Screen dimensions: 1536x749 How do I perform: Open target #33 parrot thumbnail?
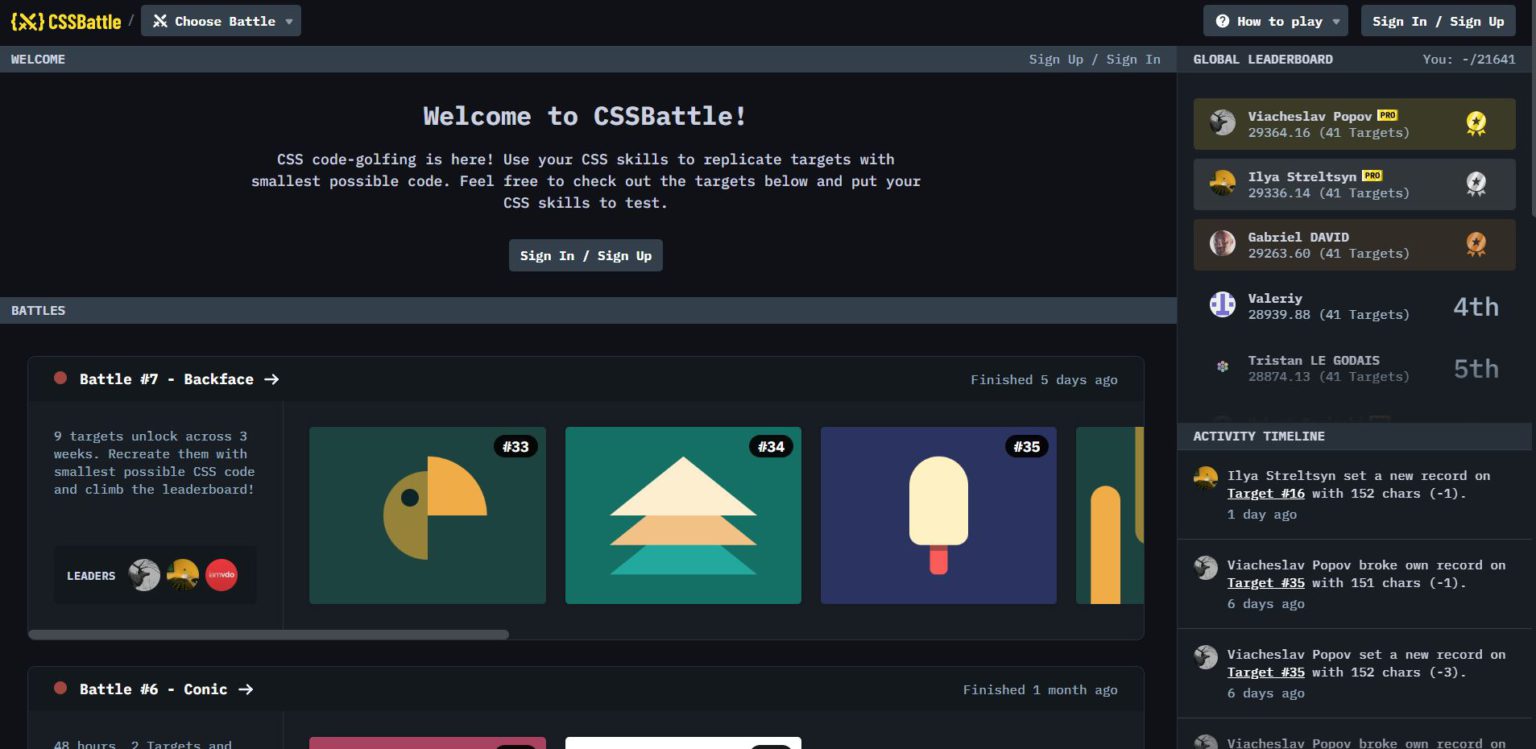pyautogui.click(x=427, y=515)
